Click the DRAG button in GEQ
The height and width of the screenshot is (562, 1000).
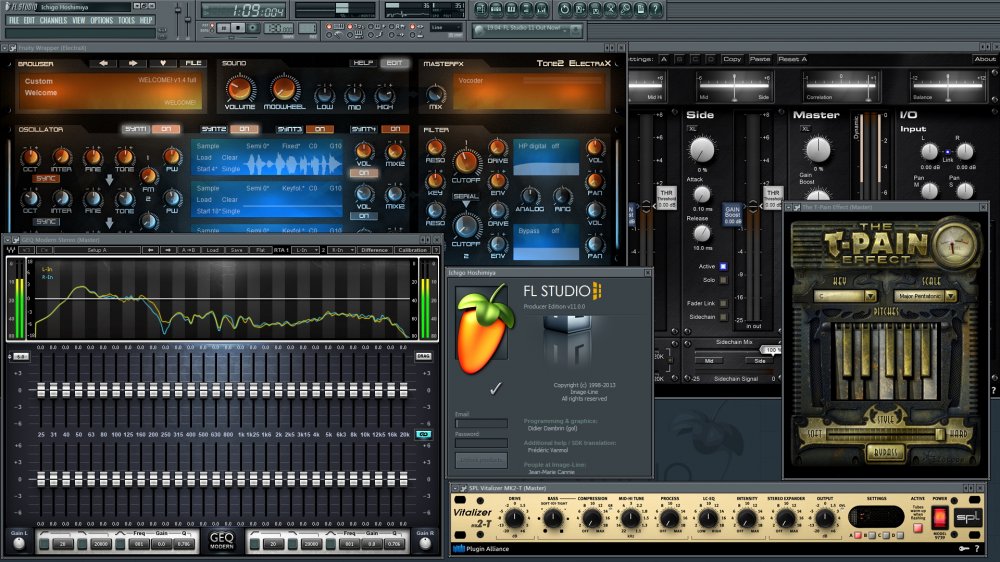point(423,356)
